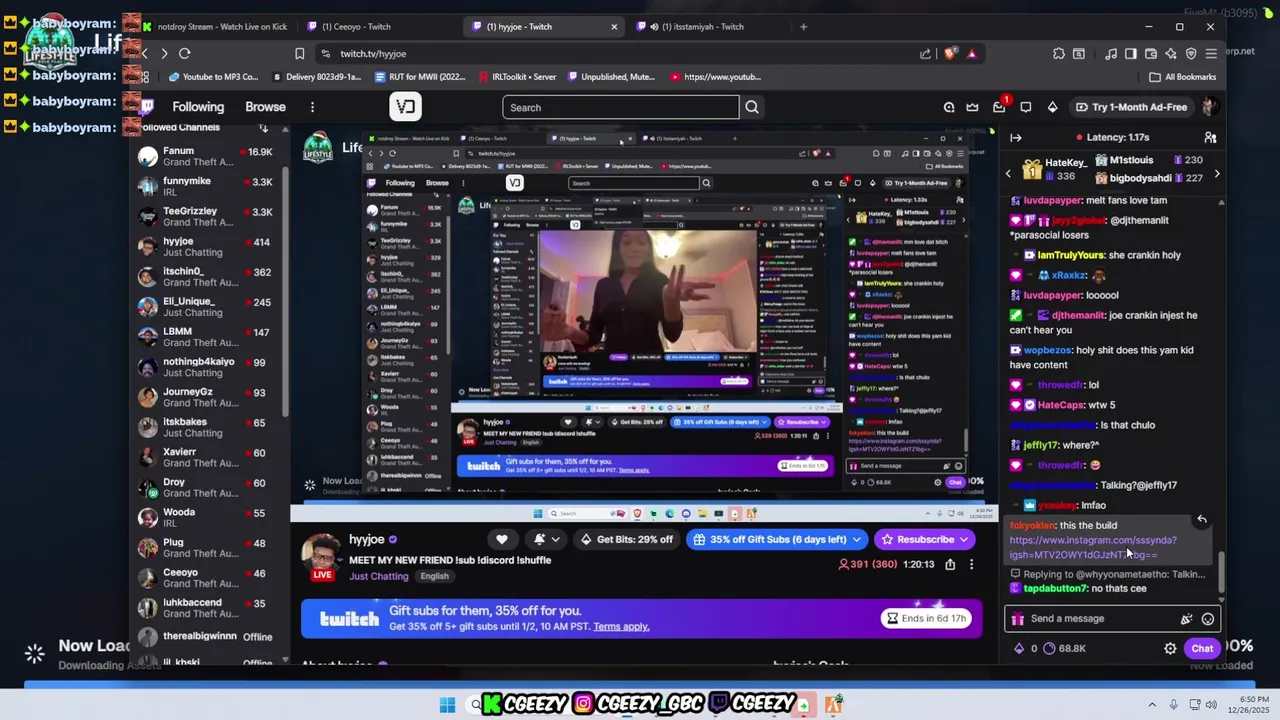
Task: Open the Twitch more options three-dot menu
Action: point(312,107)
